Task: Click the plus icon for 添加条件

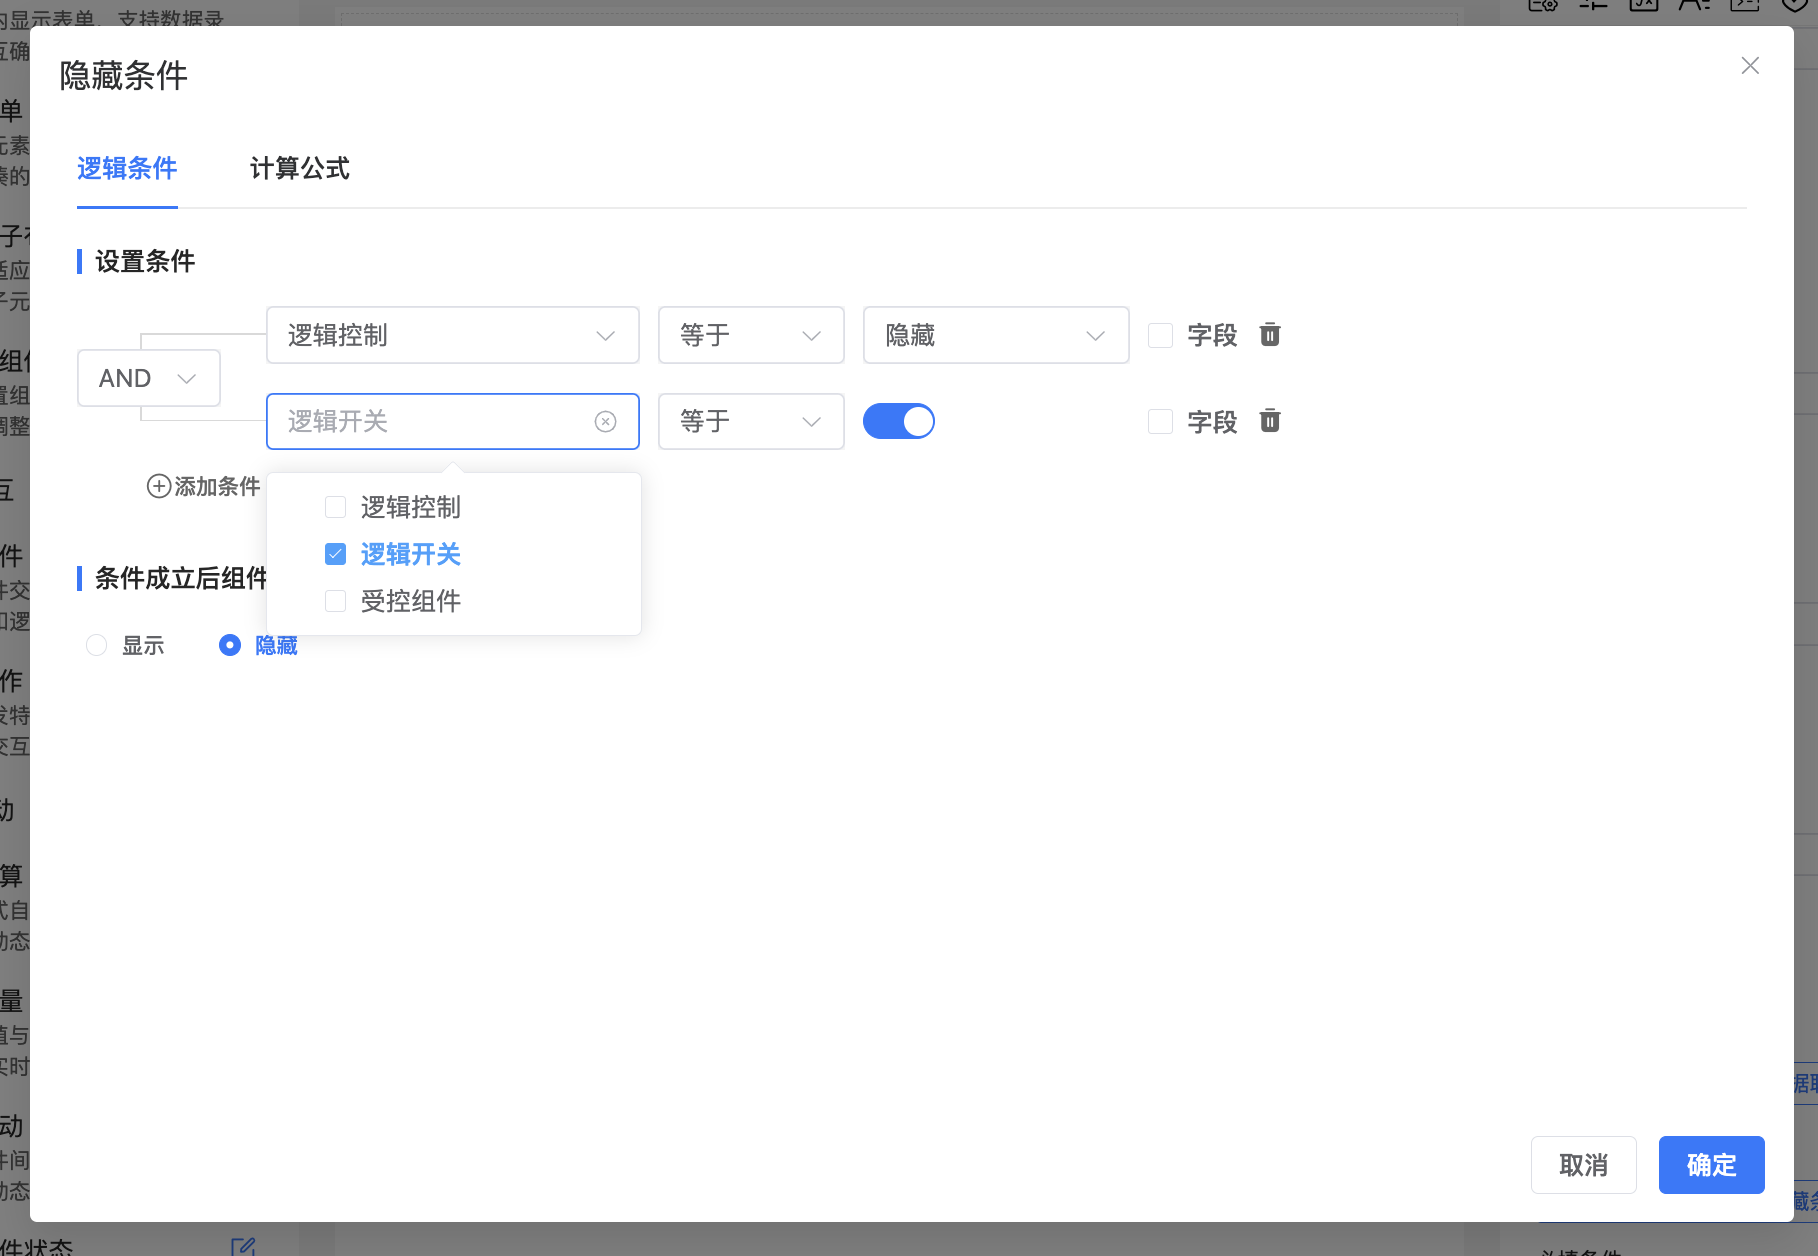Action: (x=159, y=486)
